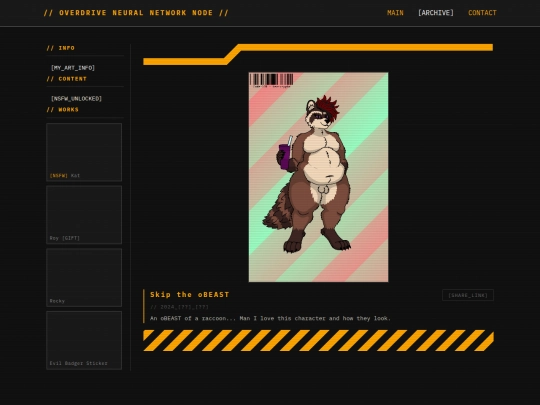This screenshot has width=540, height=405.
Task: Click the Skip the oBEAST title
Action: point(189,294)
